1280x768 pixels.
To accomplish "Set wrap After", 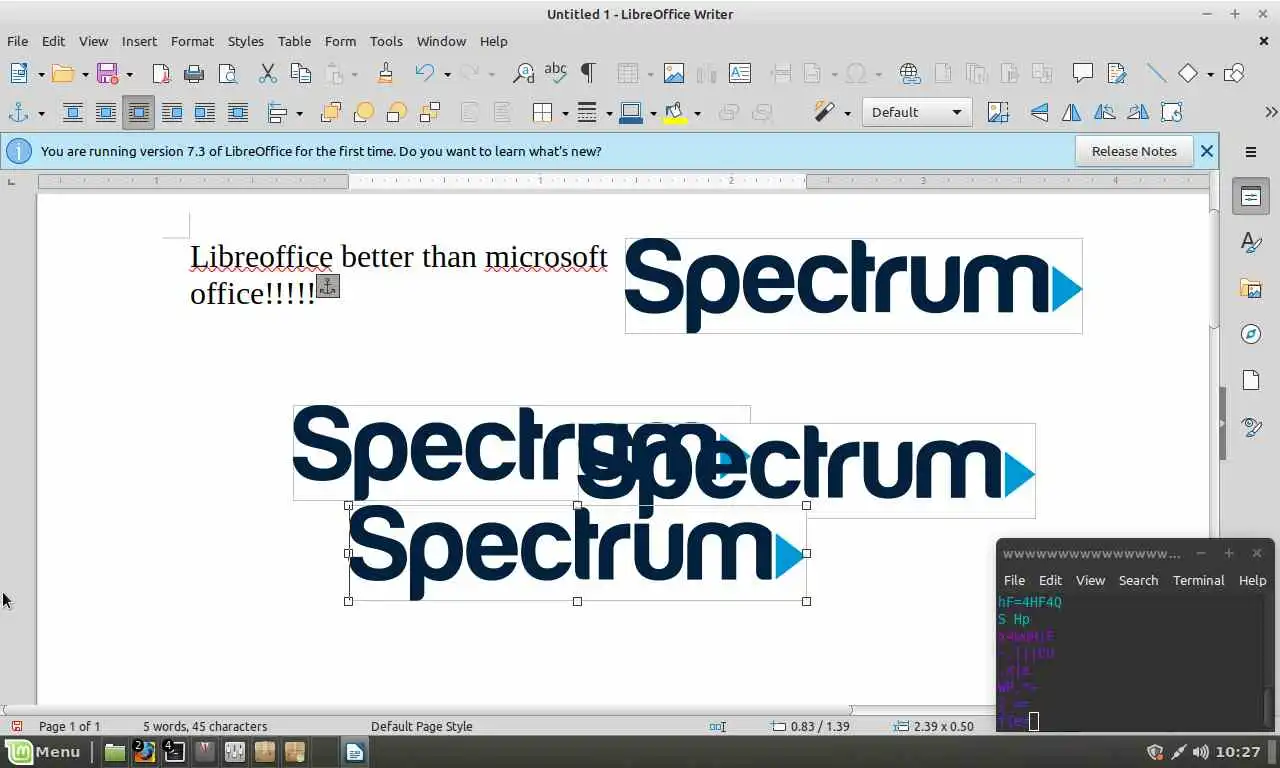I will coord(205,112).
